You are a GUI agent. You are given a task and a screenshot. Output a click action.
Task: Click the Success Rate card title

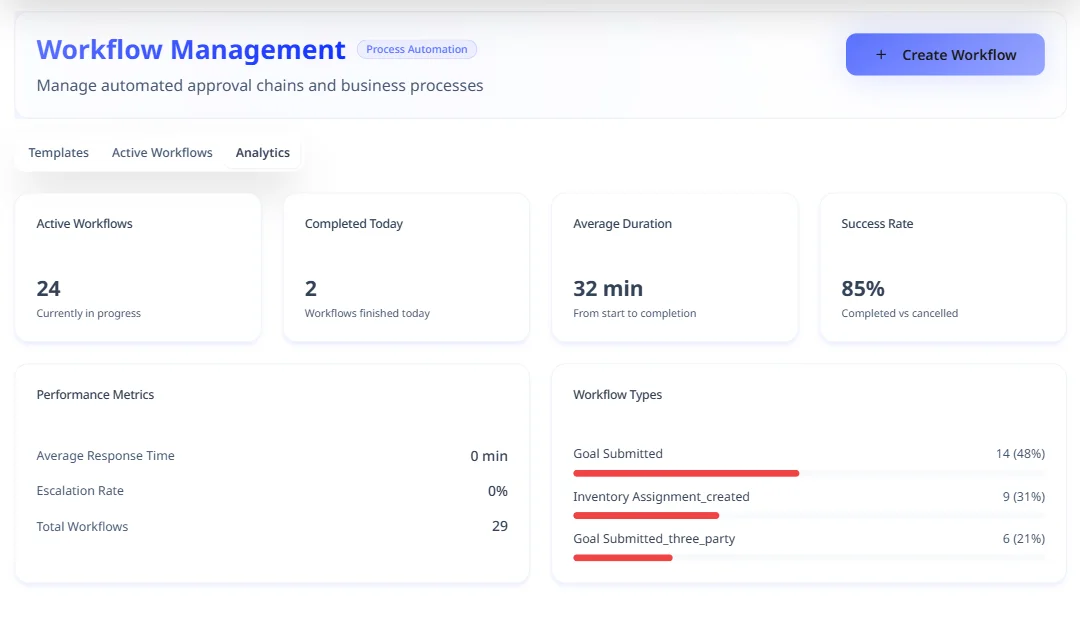tap(877, 223)
